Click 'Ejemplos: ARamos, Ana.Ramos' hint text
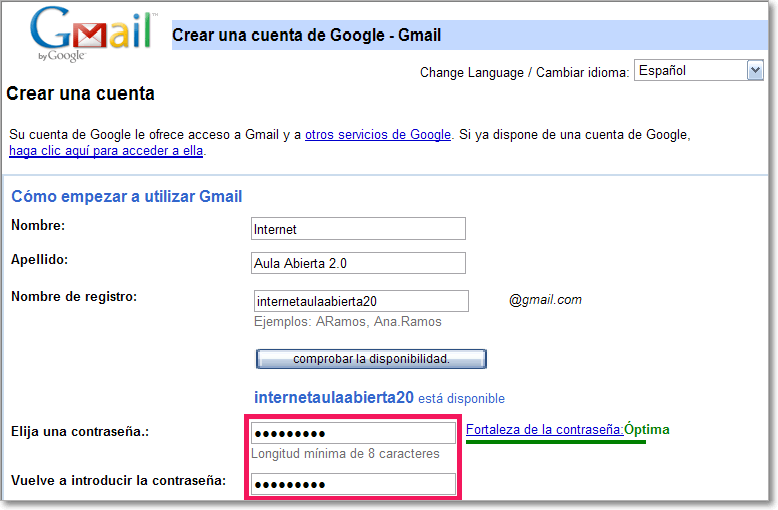This screenshot has width=778, height=510. pyautogui.click(x=347, y=321)
